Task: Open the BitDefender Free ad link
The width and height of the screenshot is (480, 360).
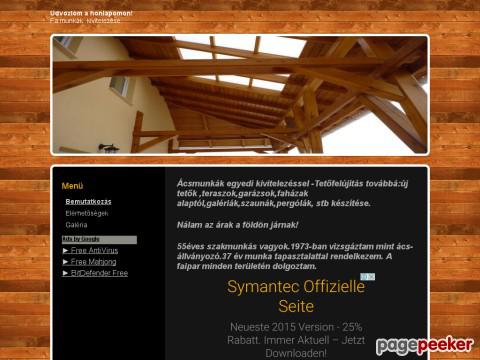Action: 99,273
